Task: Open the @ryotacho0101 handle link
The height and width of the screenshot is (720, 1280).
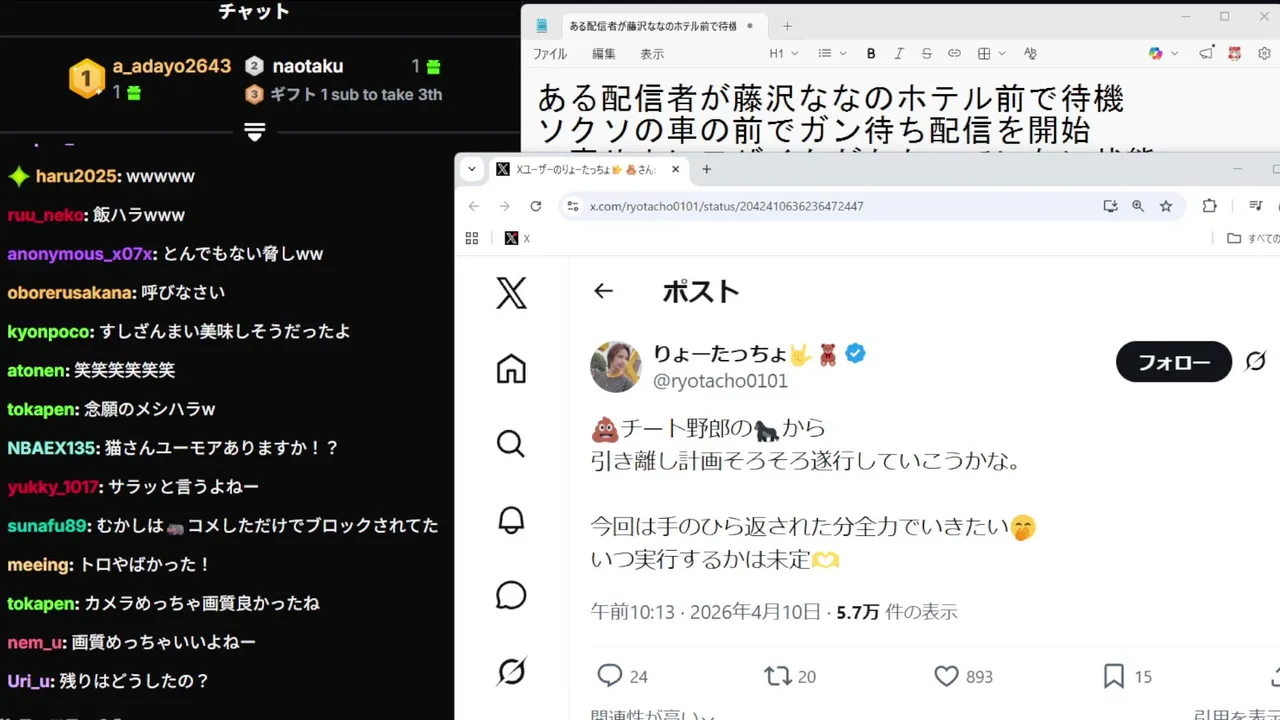Action: pyautogui.click(x=720, y=381)
